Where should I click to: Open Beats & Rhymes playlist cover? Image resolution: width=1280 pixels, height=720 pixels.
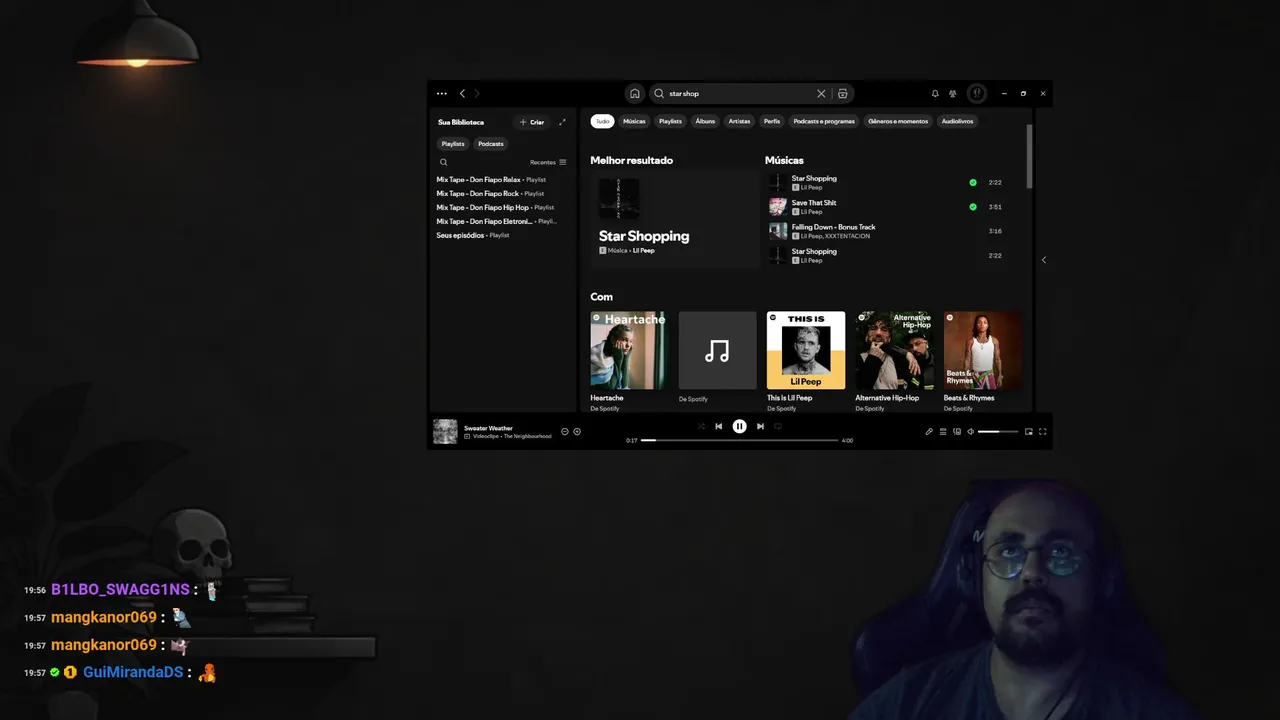[982, 350]
